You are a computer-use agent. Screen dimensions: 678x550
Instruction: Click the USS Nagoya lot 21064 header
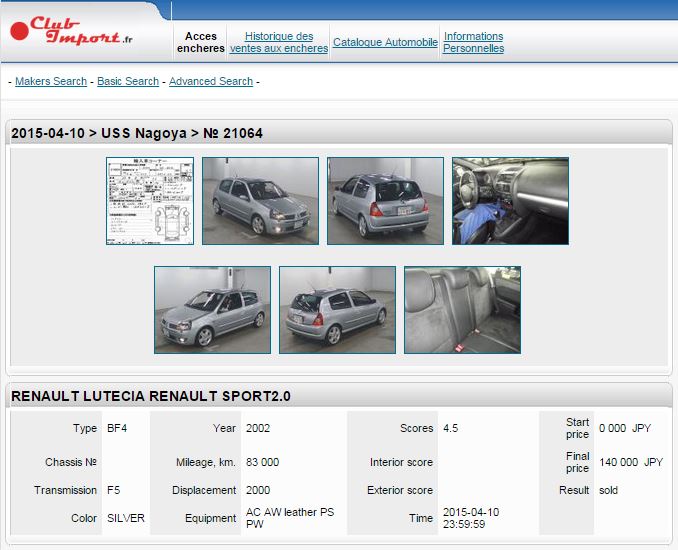click(x=137, y=133)
